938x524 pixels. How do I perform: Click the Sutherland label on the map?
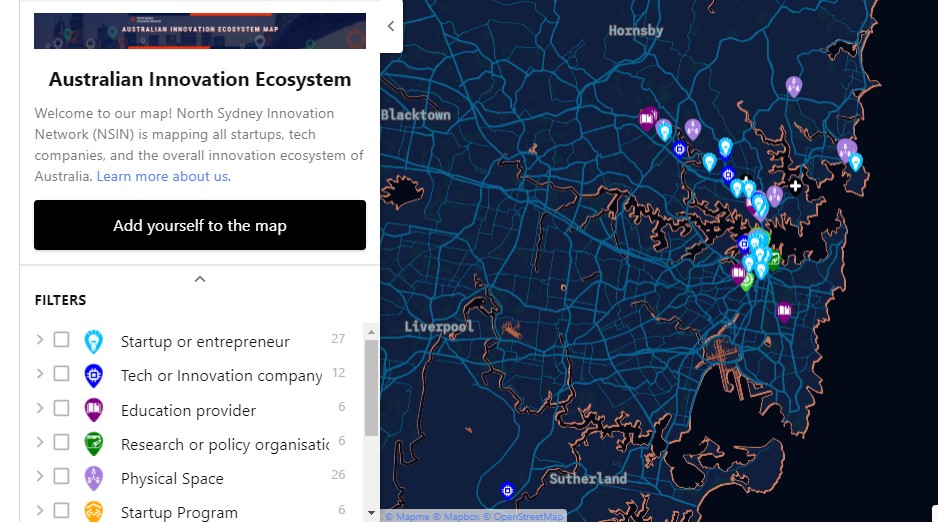588,479
